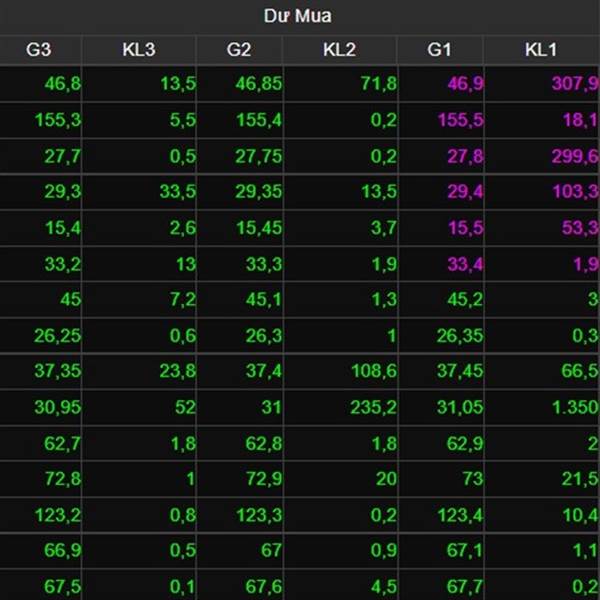600x600 pixels.
Task: Select the G3 price 33,2
Action: tap(63, 264)
